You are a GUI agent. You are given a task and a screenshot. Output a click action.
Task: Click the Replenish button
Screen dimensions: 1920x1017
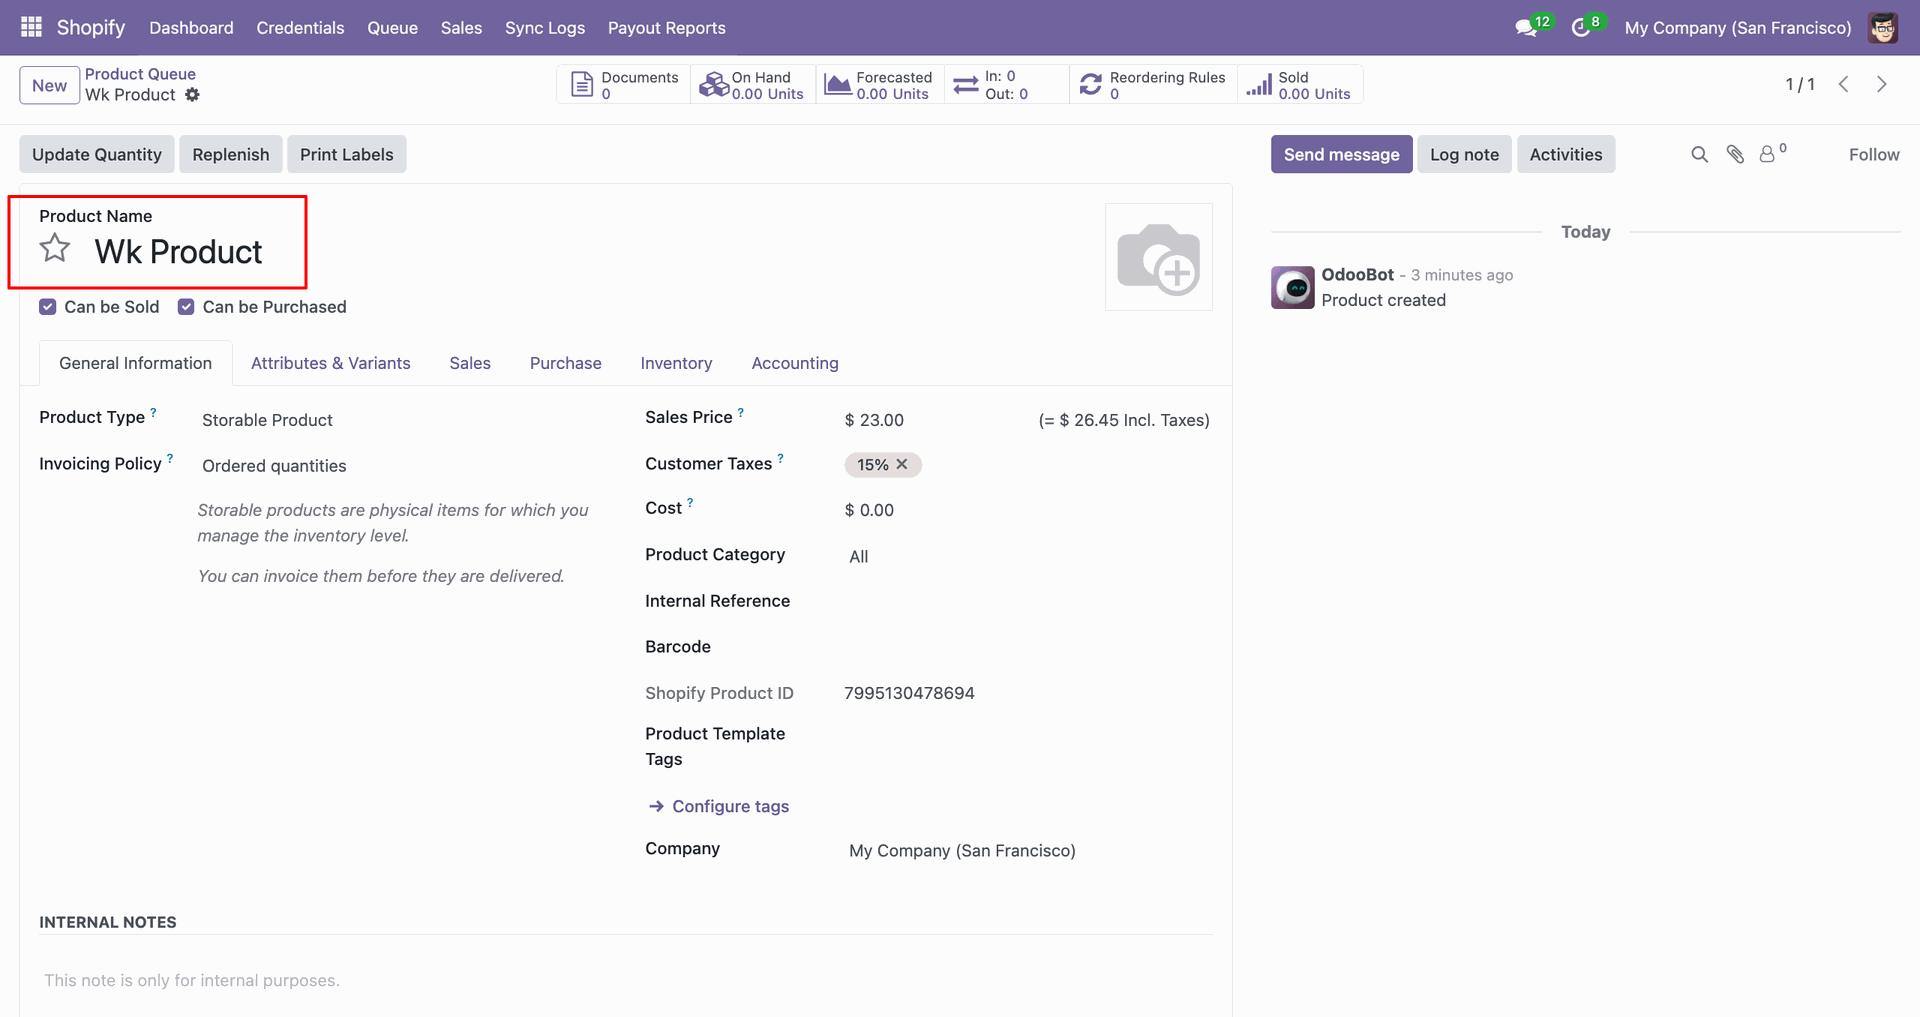[x=231, y=154]
